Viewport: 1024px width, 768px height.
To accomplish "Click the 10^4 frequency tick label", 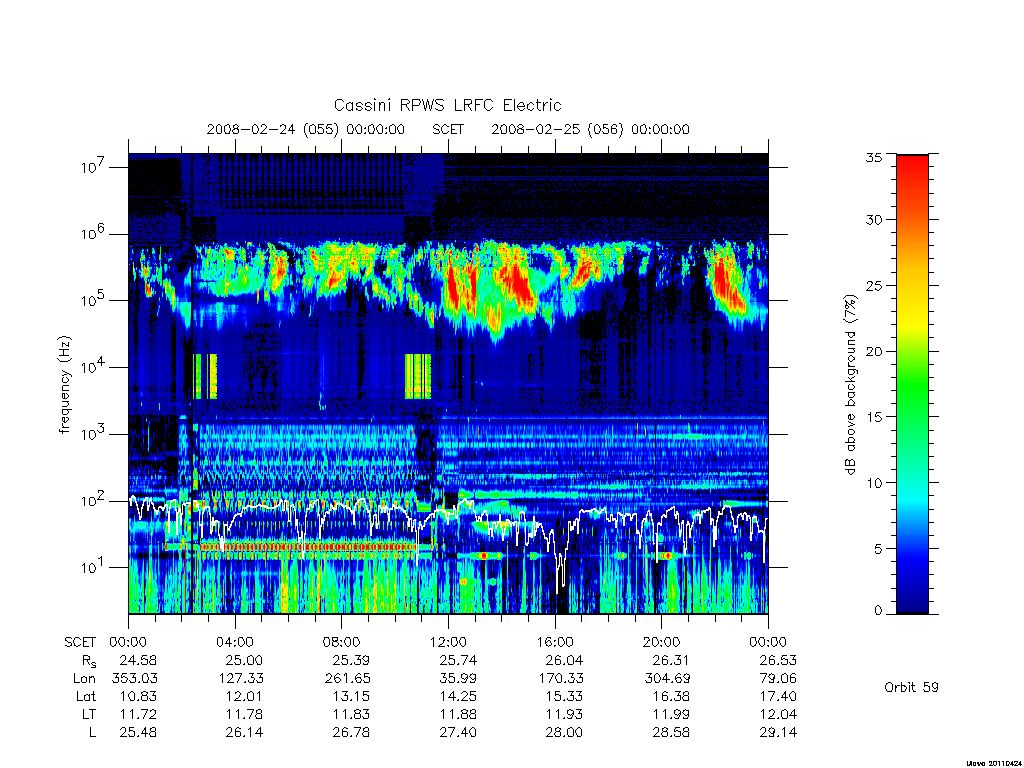I will point(94,367).
